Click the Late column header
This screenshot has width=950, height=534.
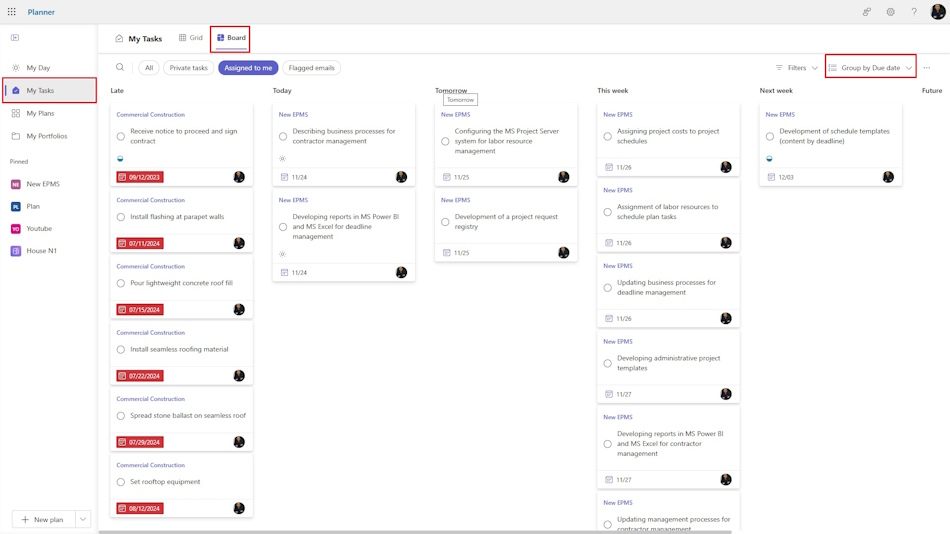coord(117,90)
